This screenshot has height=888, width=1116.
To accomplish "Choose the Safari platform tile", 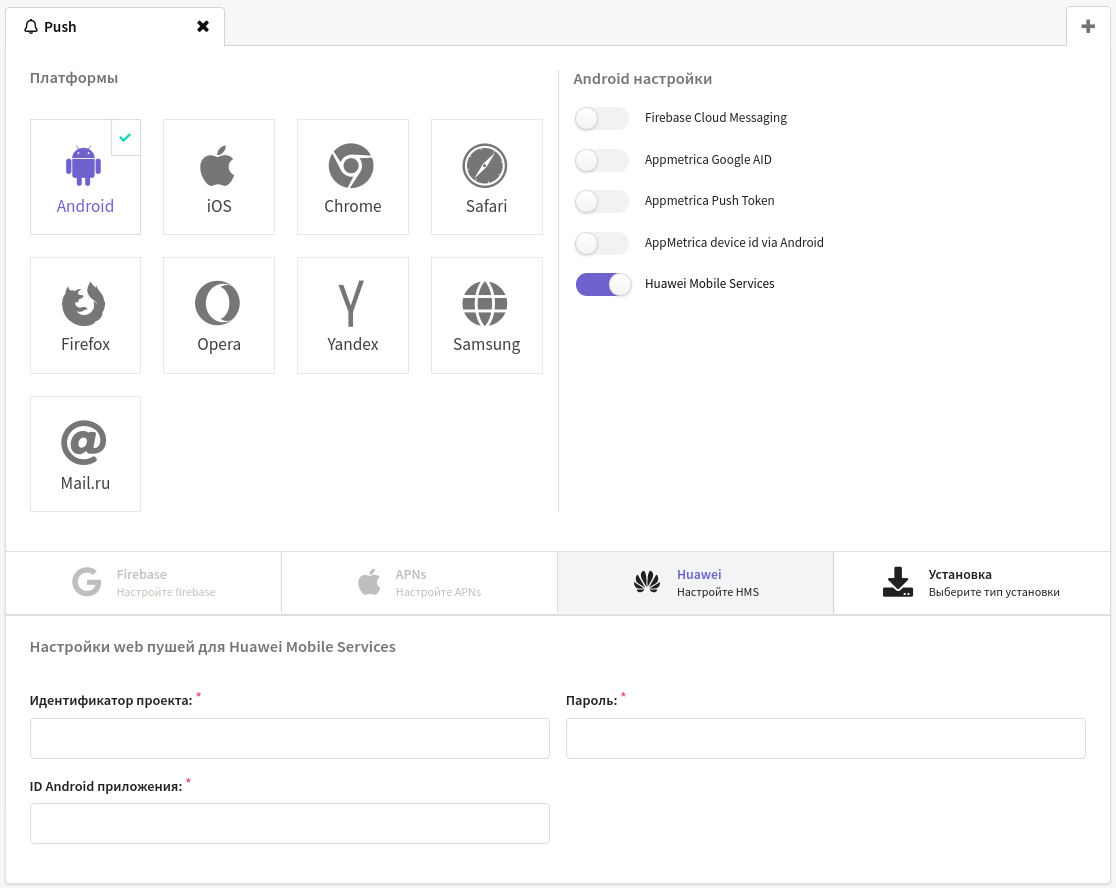I will pos(486,176).
